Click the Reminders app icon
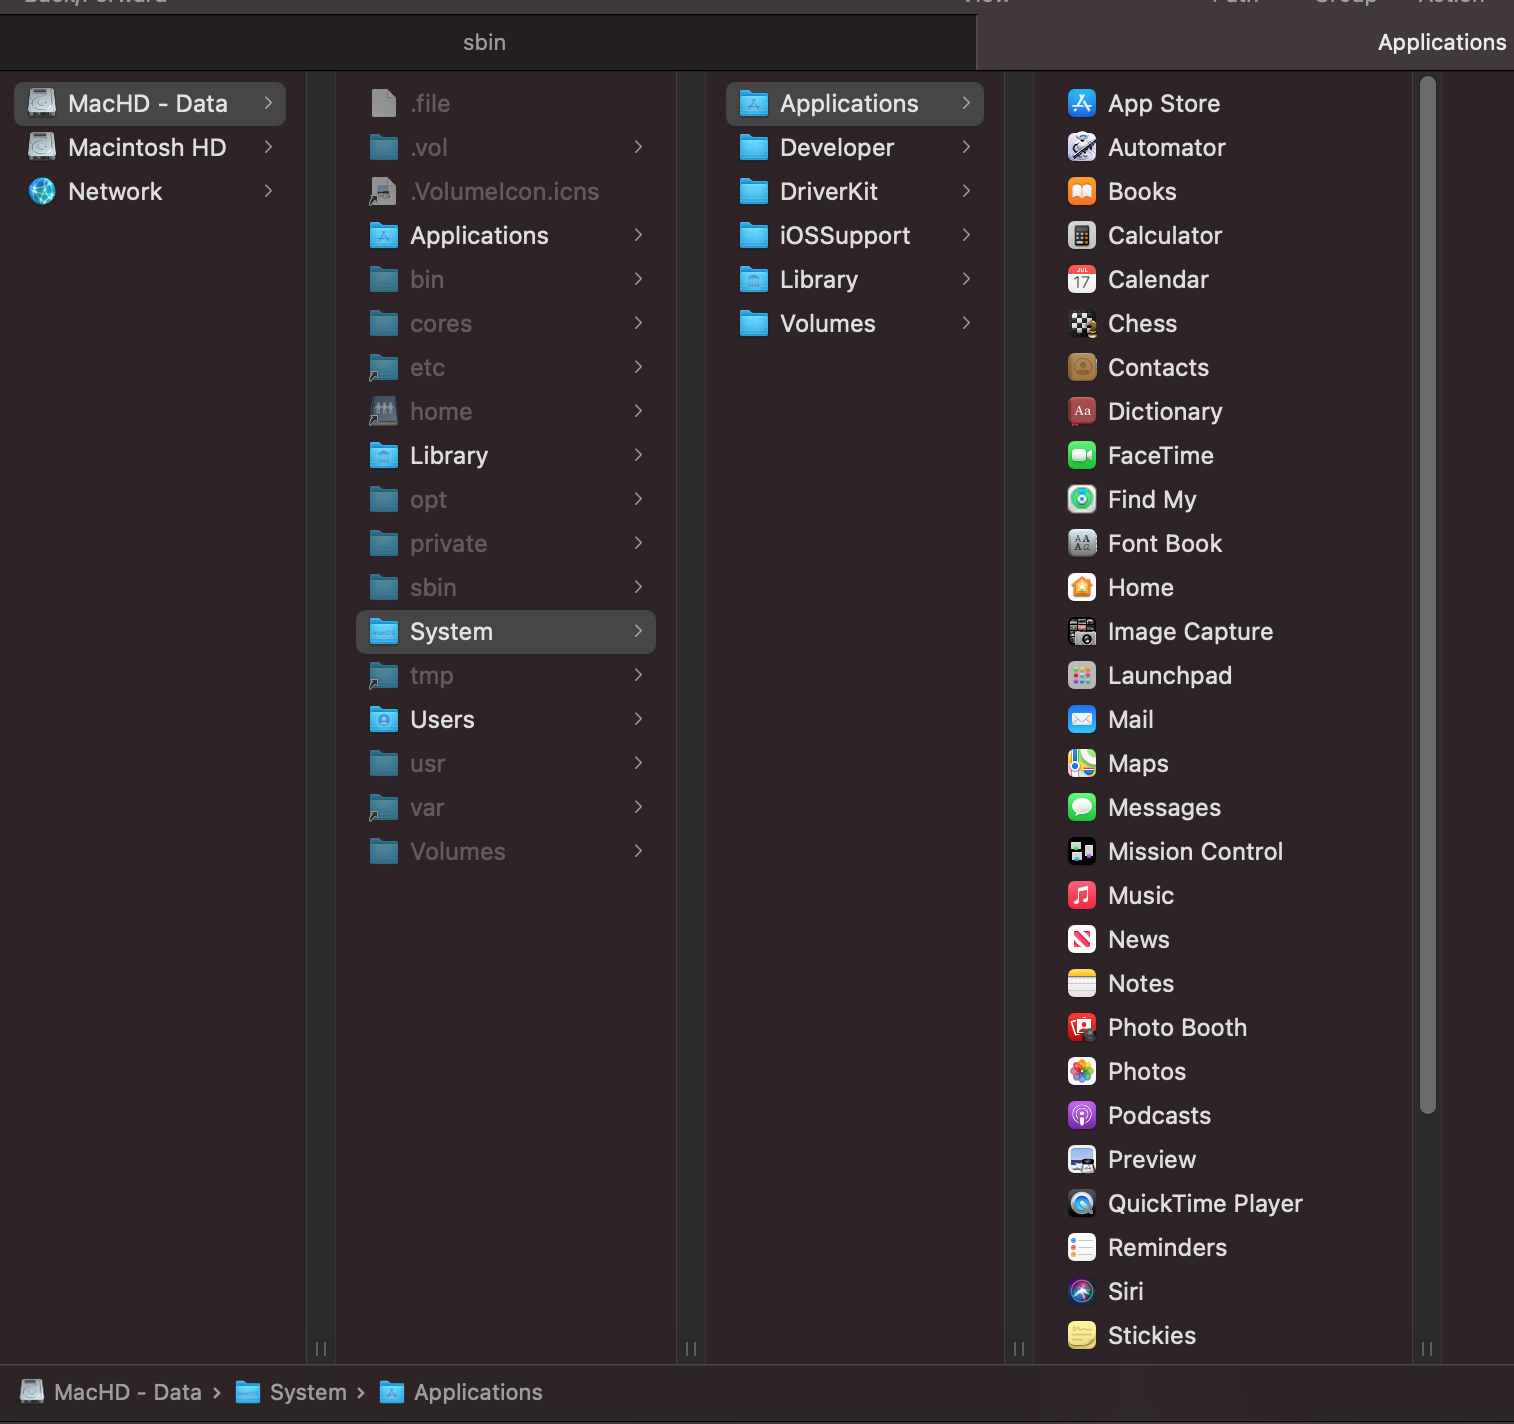This screenshot has height=1424, width=1514. coord(1082,1247)
